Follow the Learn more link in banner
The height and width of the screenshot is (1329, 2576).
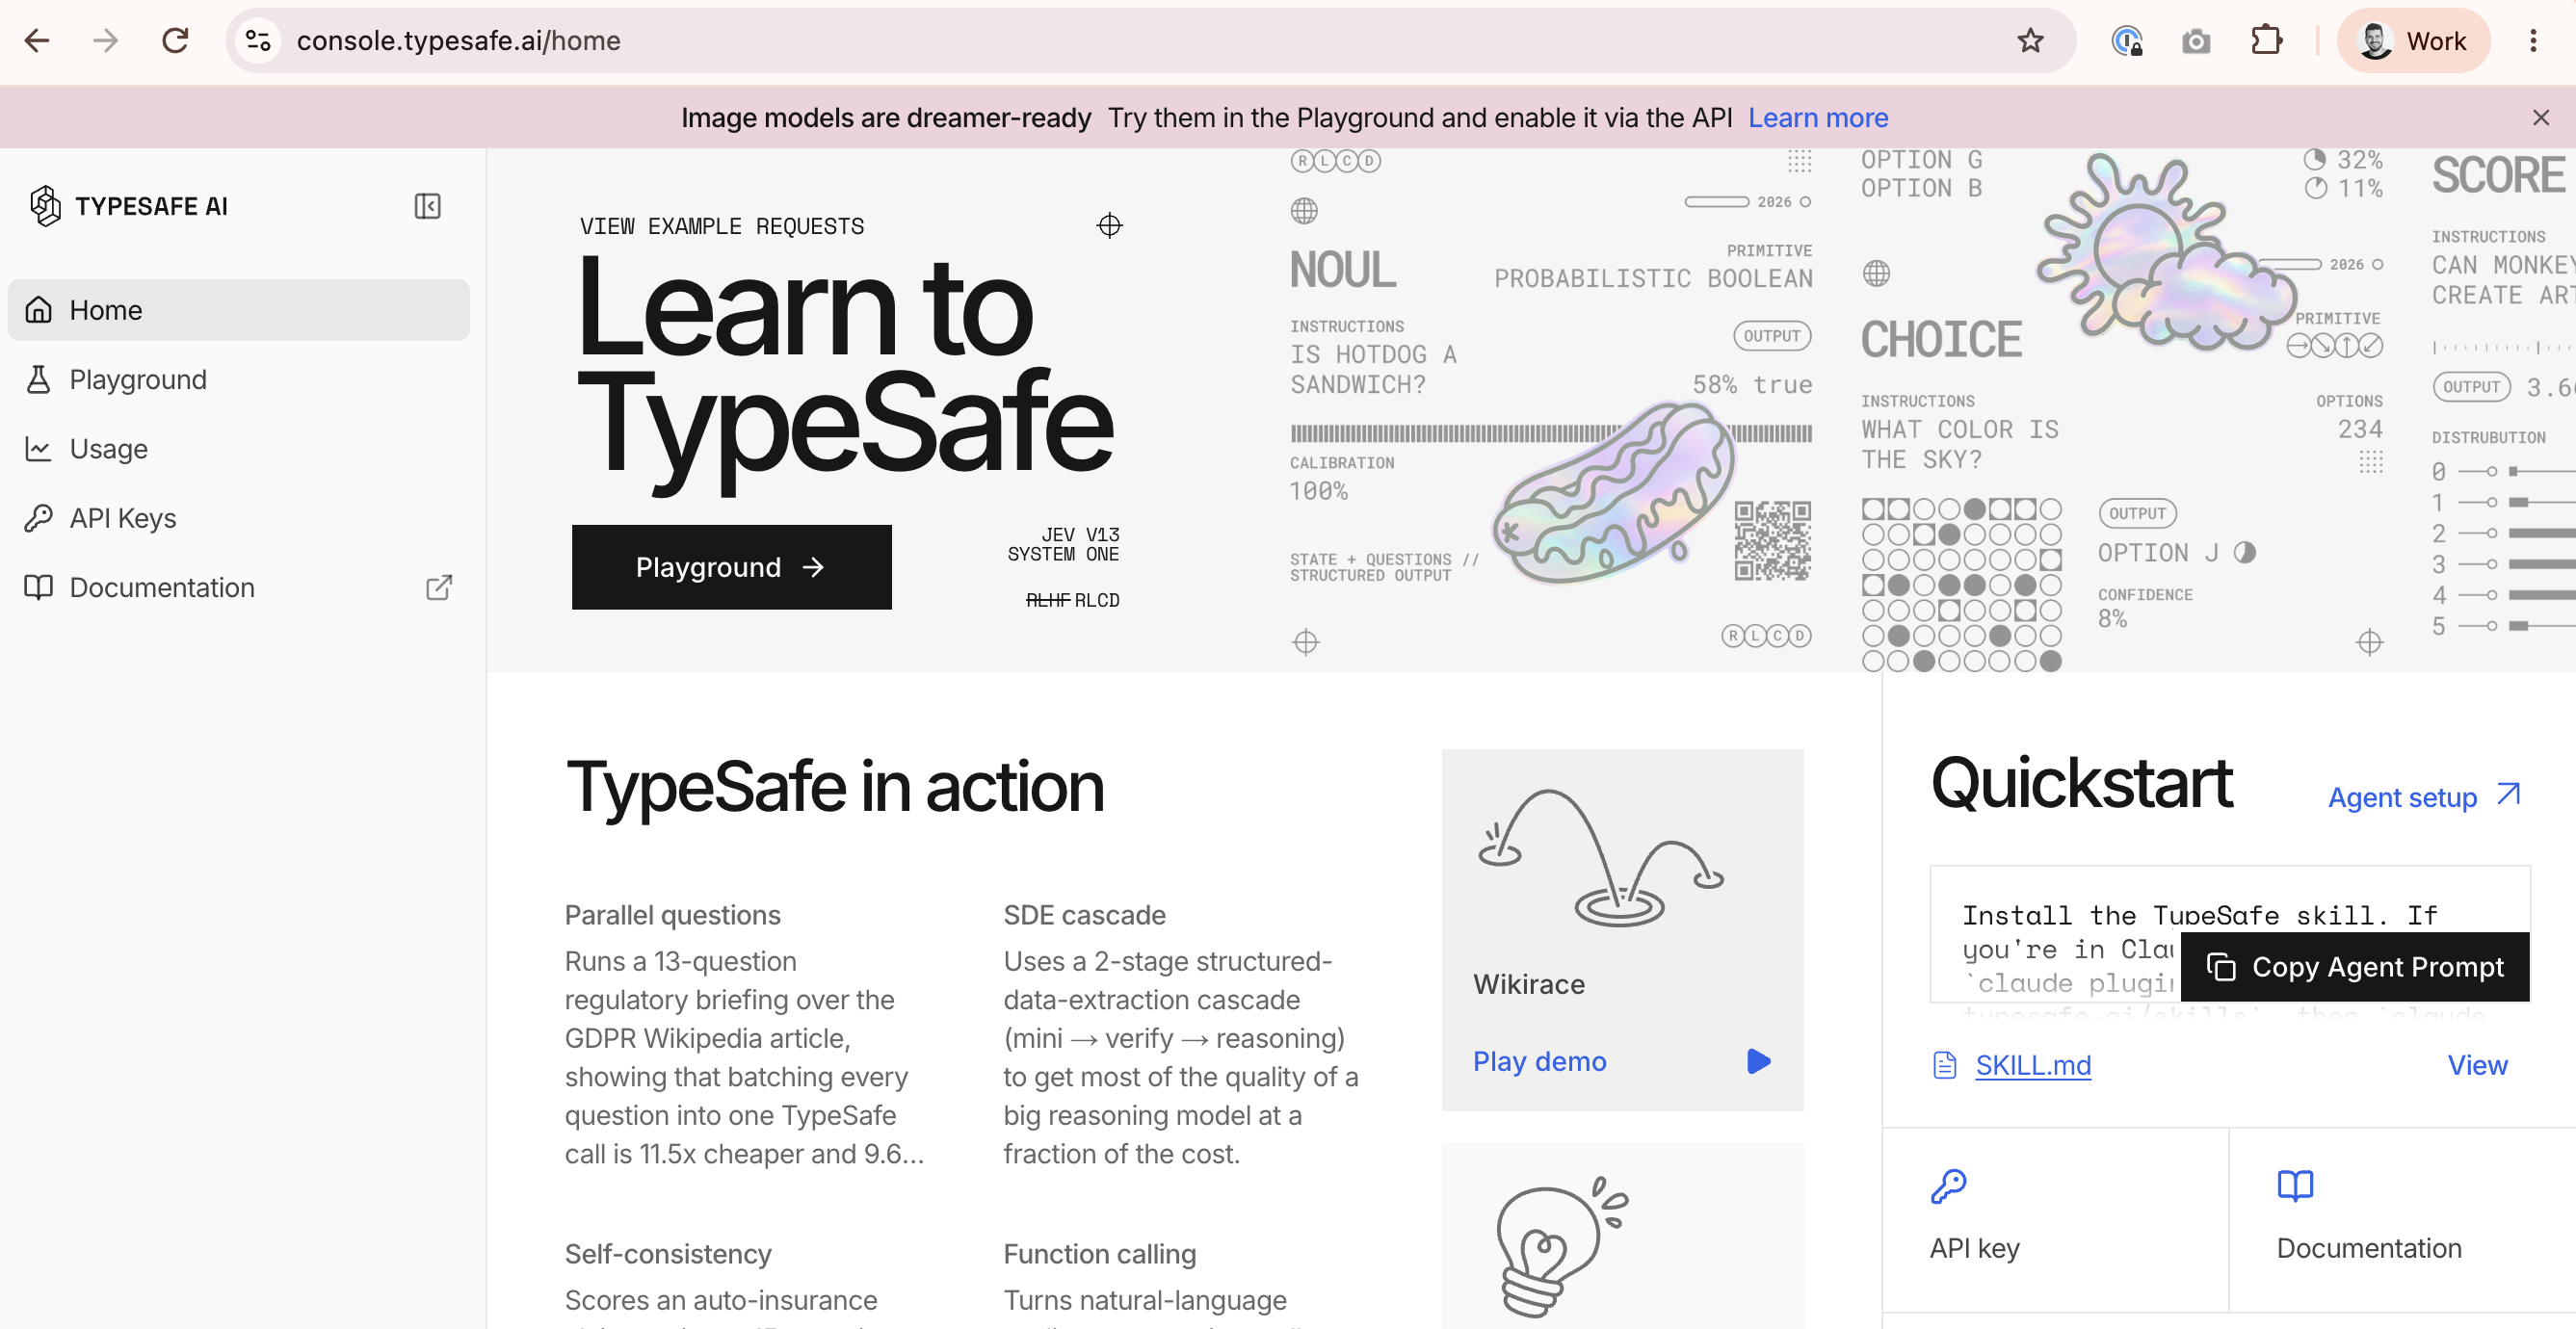[x=1817, y=118]
